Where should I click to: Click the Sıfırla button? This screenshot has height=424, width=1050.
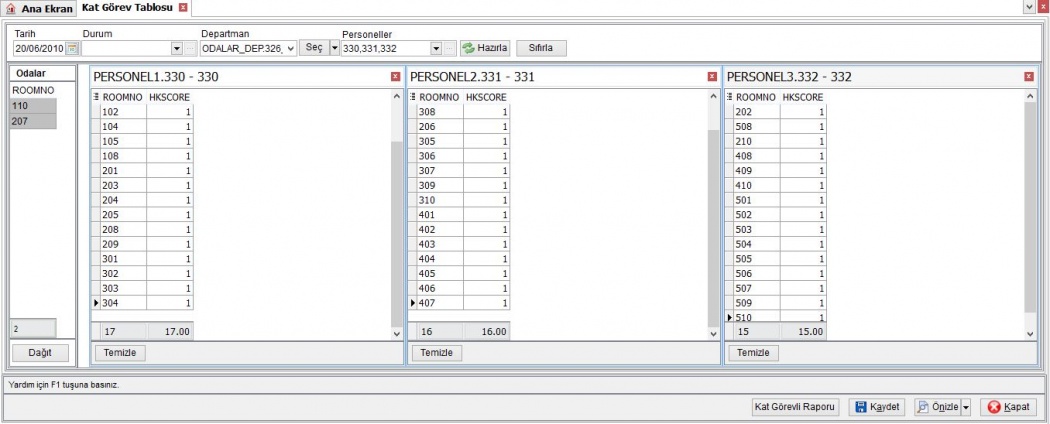(x=541, y=48)
